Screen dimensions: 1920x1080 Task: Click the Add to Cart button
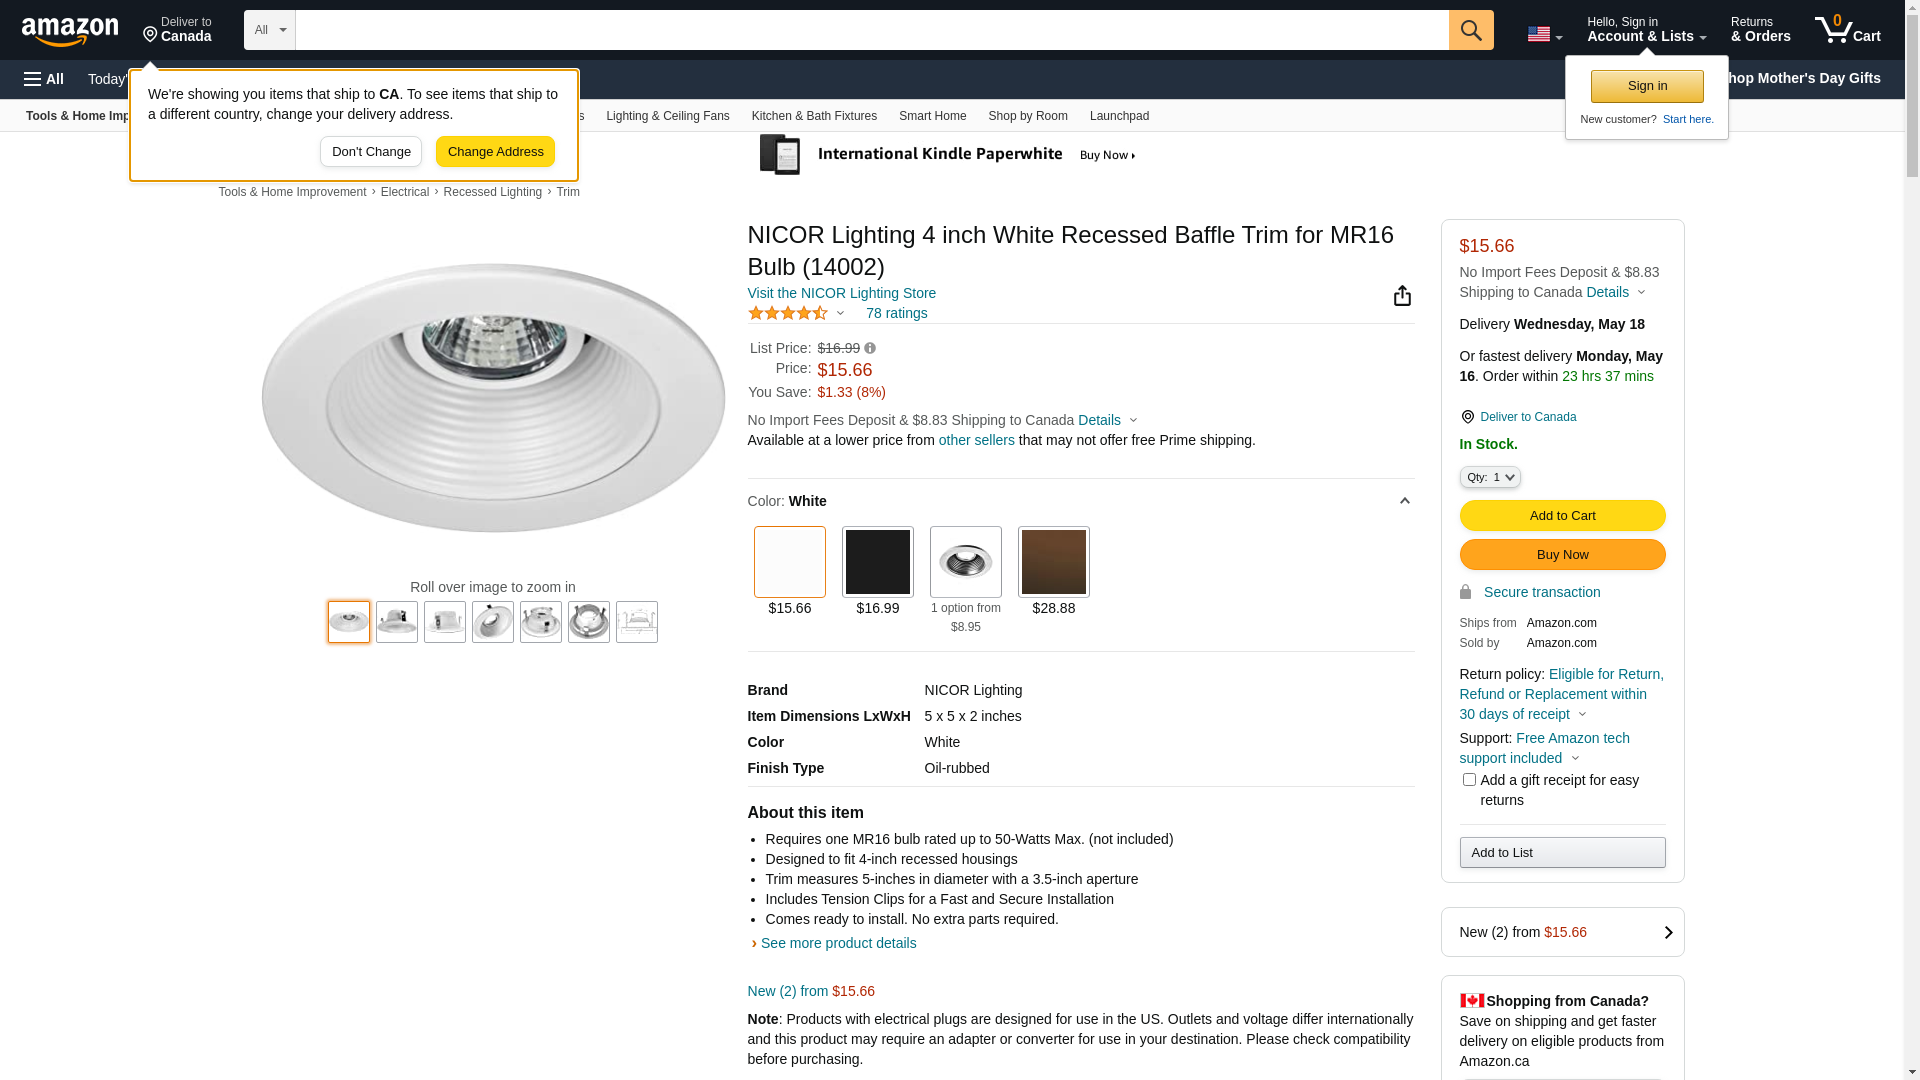[x=1562, y=515]
